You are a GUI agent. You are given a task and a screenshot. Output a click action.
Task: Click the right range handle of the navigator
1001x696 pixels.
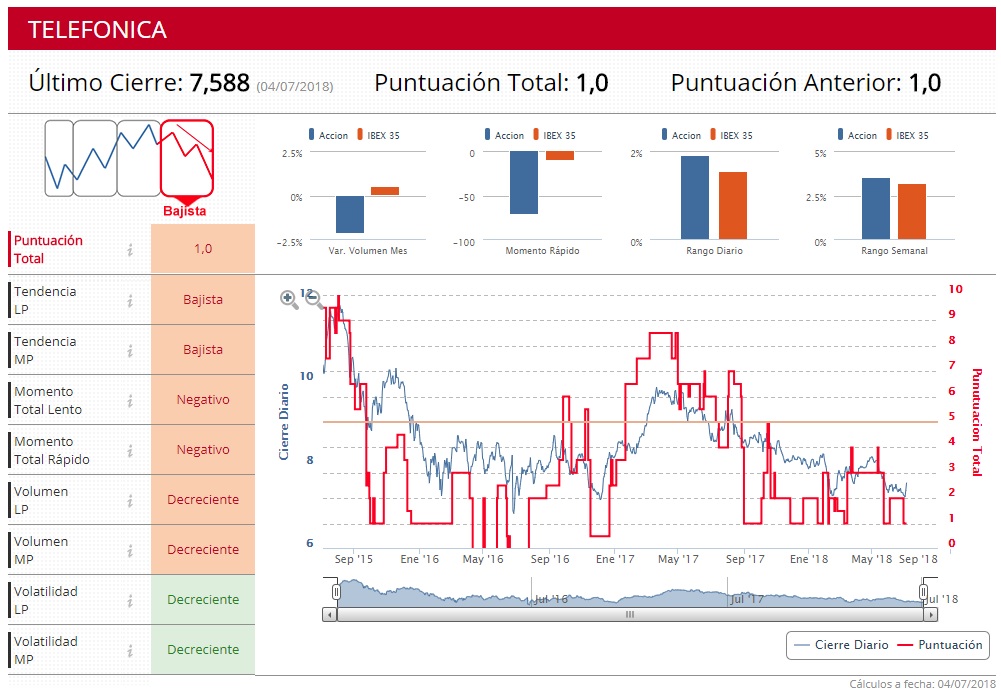tap(923, 593)
